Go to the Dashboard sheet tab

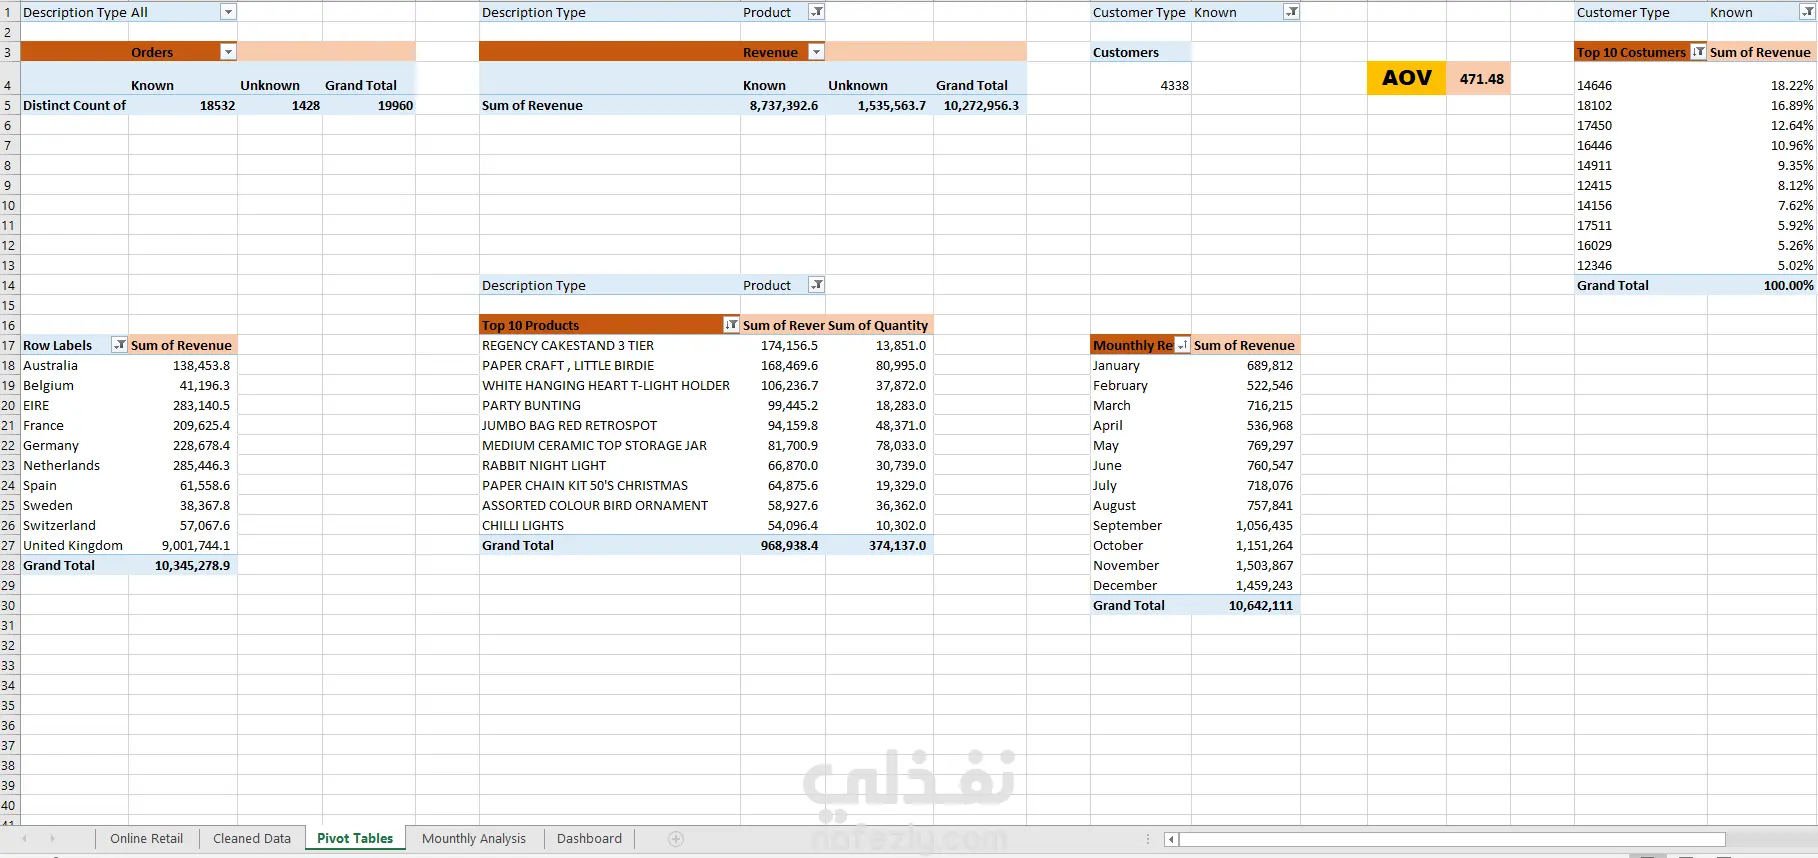click(589, 839)
